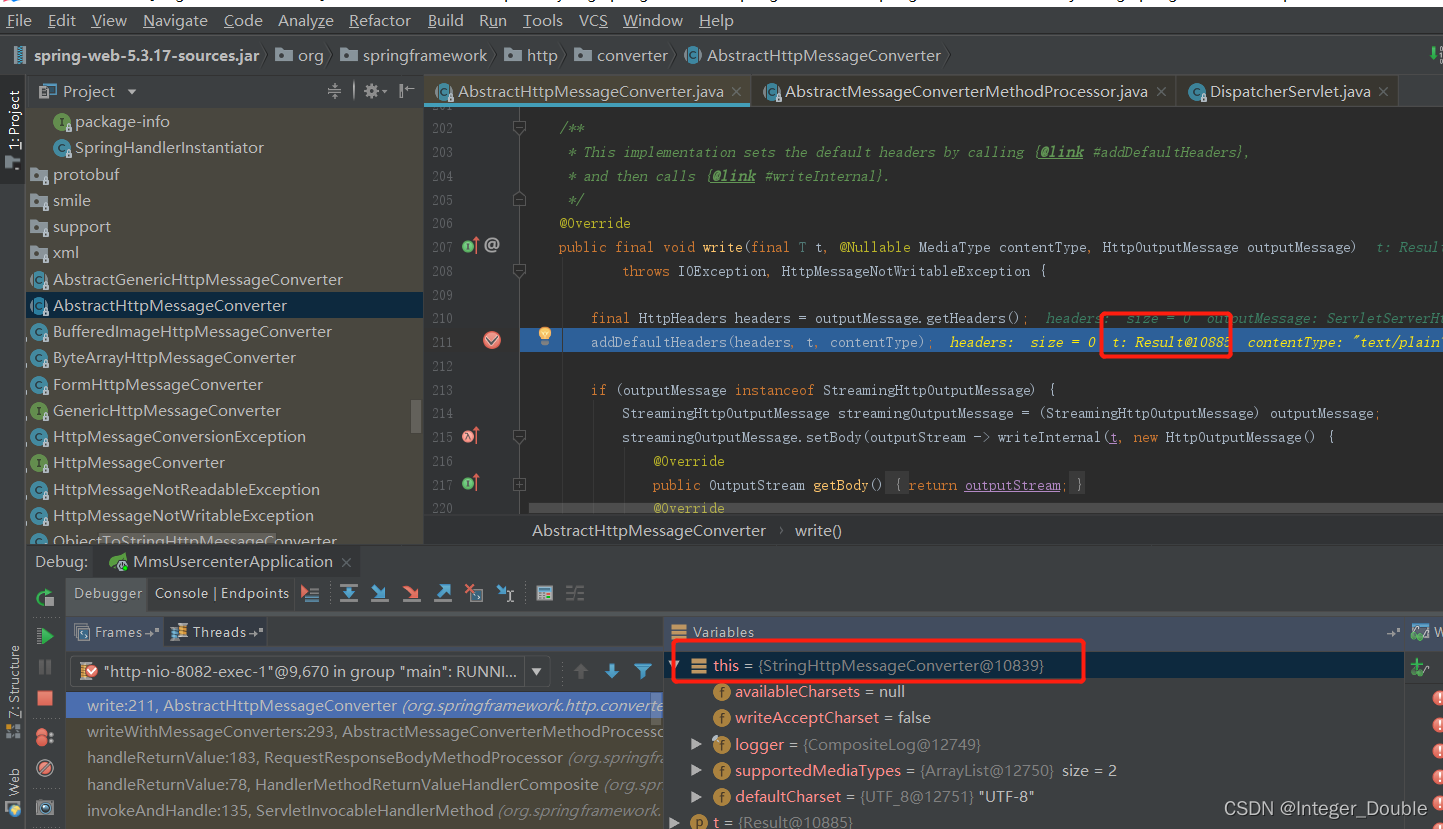Switch to the Debugger tab
The height and width of the screenshot is (829, 1443).
coord(108,593)
